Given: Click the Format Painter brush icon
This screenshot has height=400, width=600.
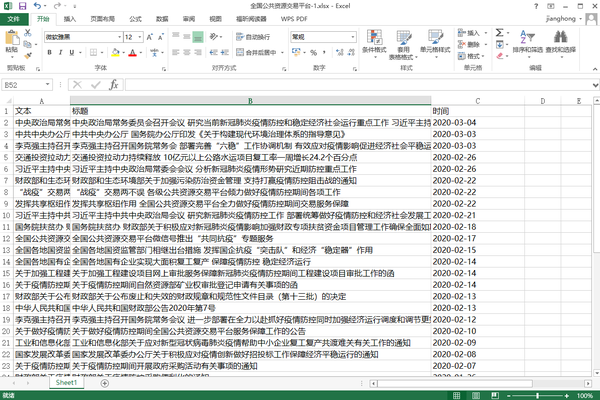Looking at the screenshot, I should pyautogui.click(x=28, y=56).
